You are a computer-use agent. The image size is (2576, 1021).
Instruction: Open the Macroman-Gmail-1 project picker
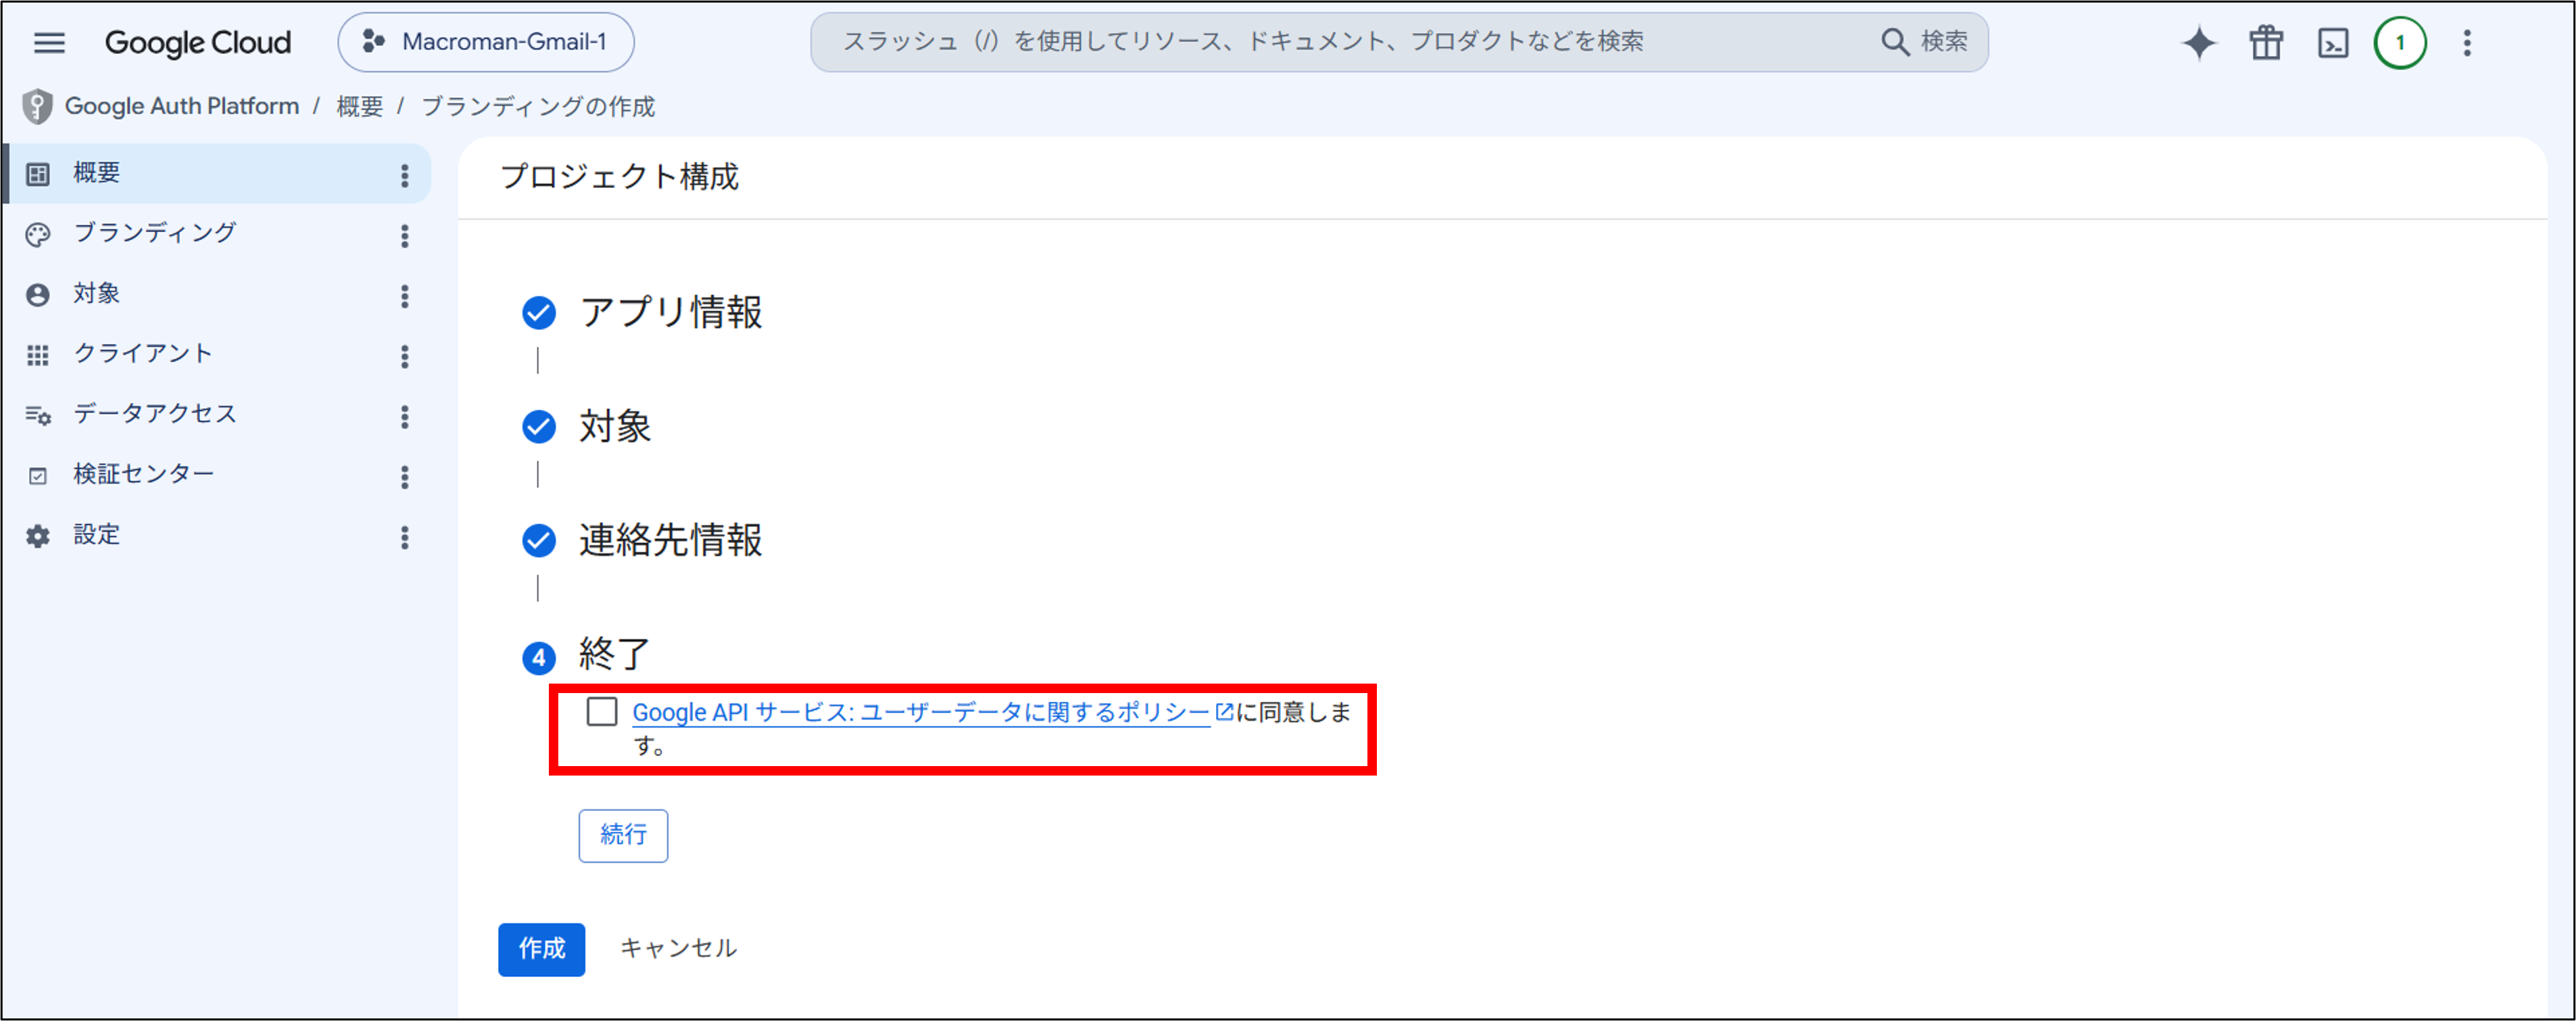(x=486, y=42)
